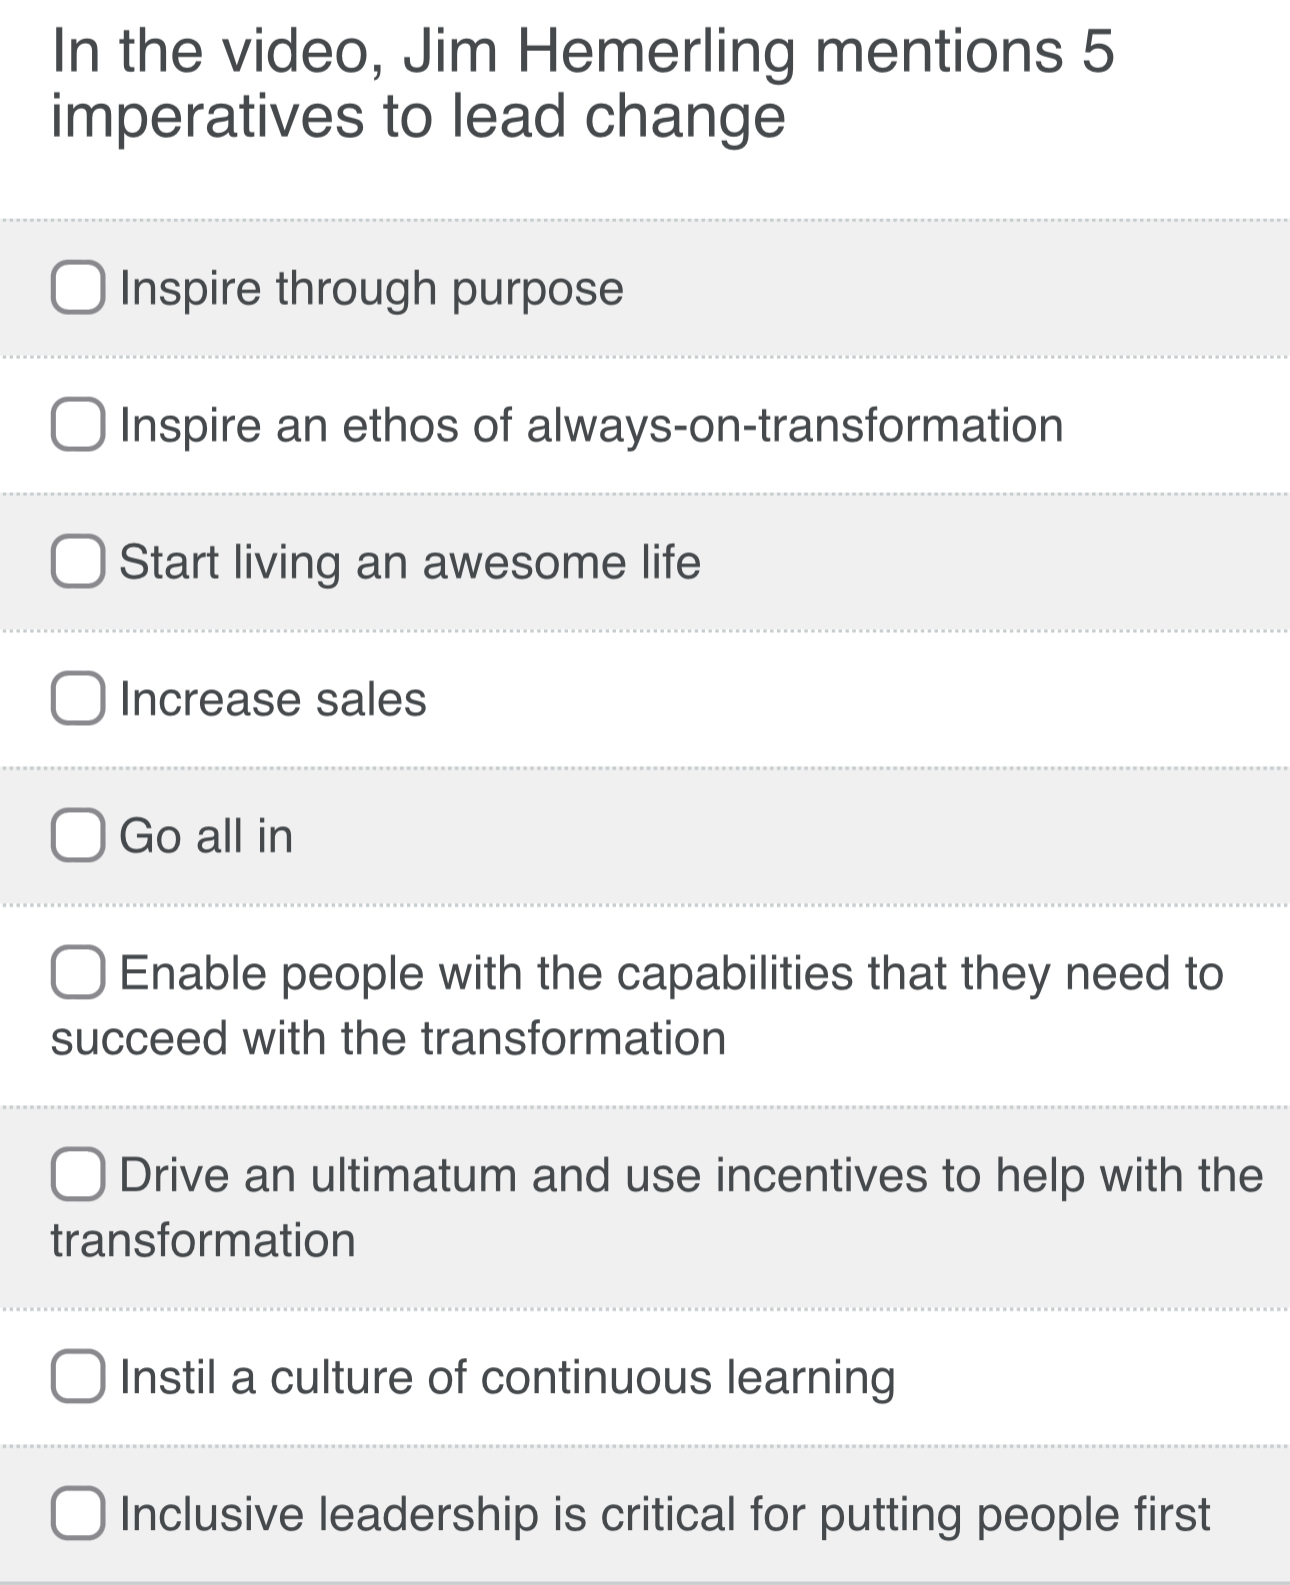Check 'Instil a culture of continuous learning'
This screenshot has height=1585, width=1290.
[80, 1379]
